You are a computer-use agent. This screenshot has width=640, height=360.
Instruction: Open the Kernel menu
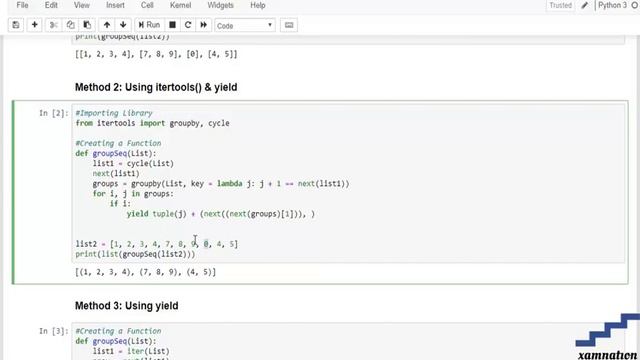pos(180,5)
